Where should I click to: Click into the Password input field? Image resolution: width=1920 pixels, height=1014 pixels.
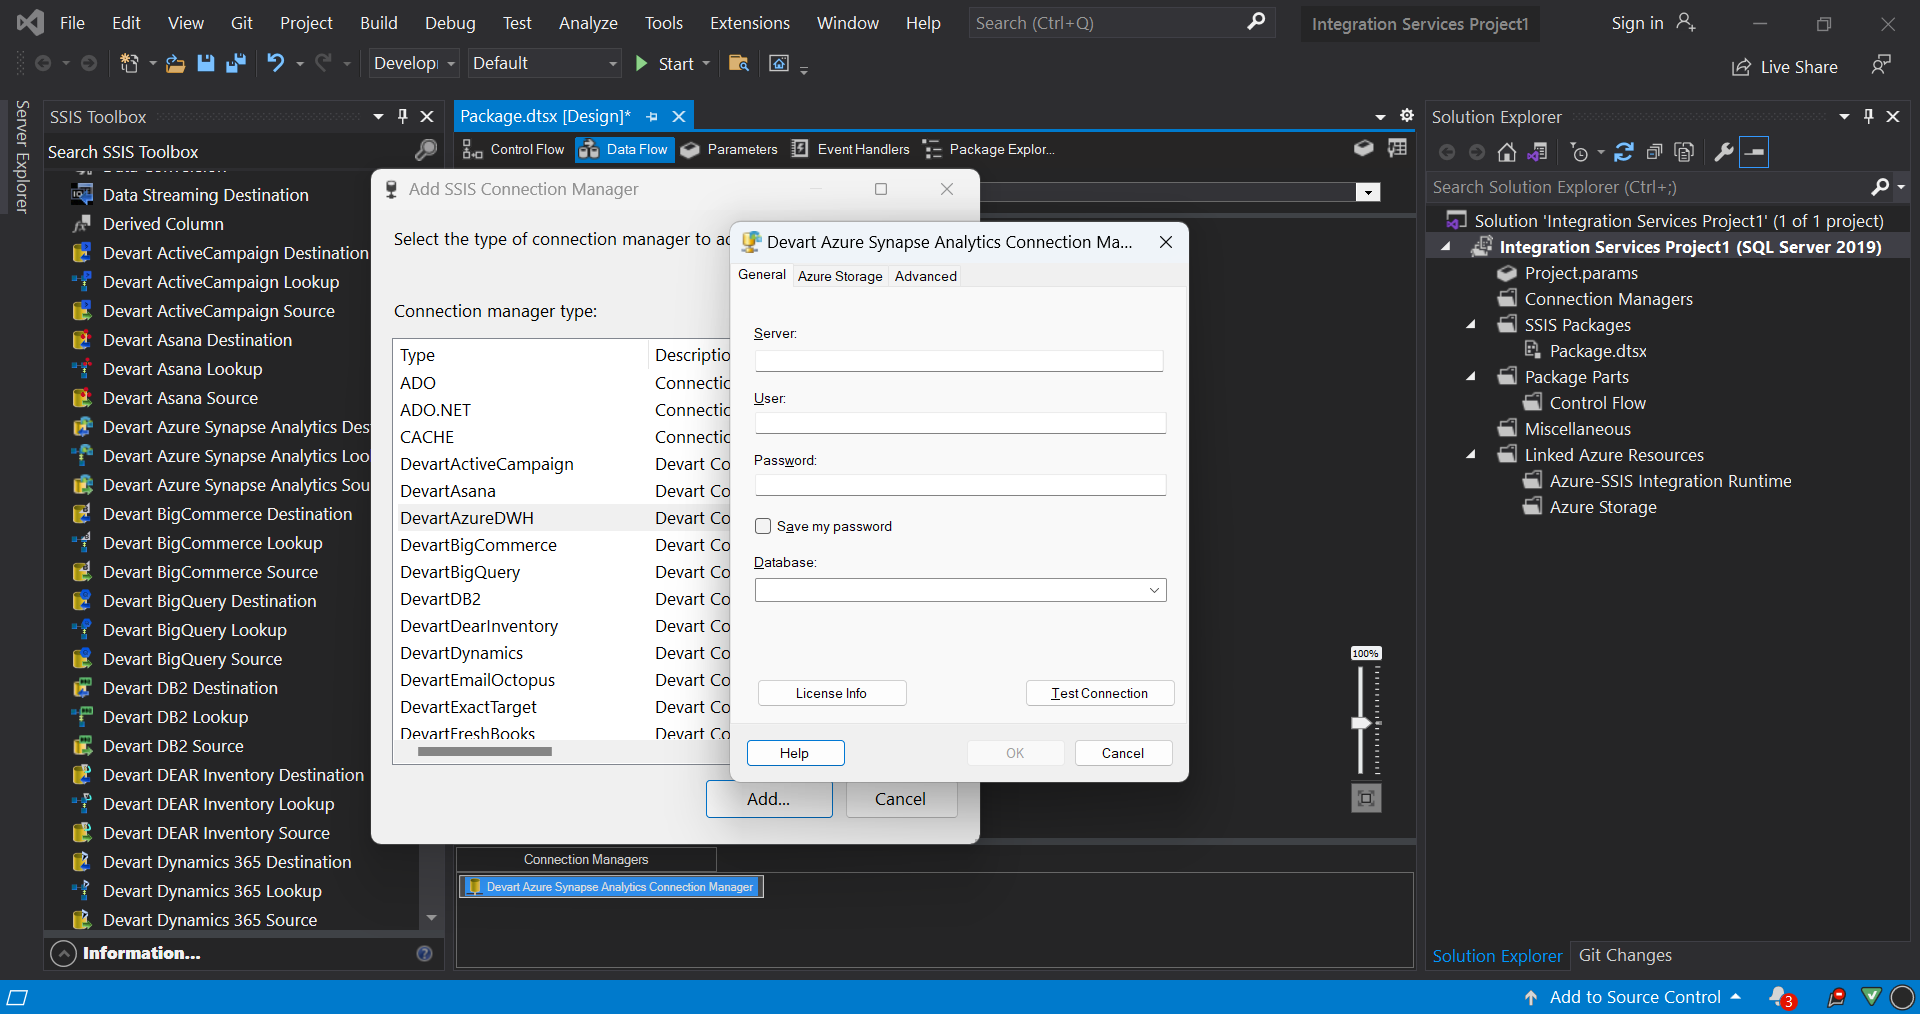coord(960,485)
